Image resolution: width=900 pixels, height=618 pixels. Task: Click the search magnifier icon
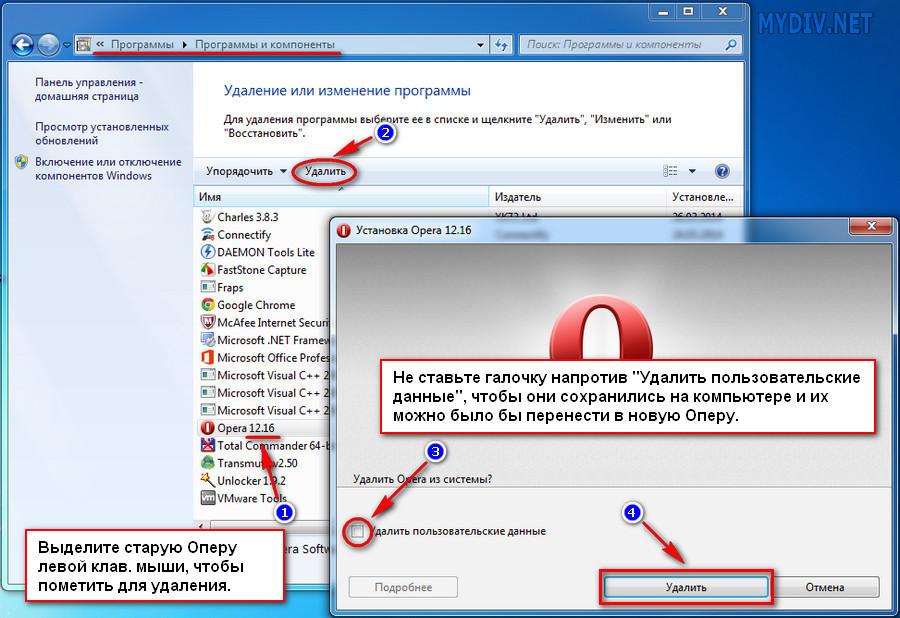pyautogui.click(x=731, y=44)
